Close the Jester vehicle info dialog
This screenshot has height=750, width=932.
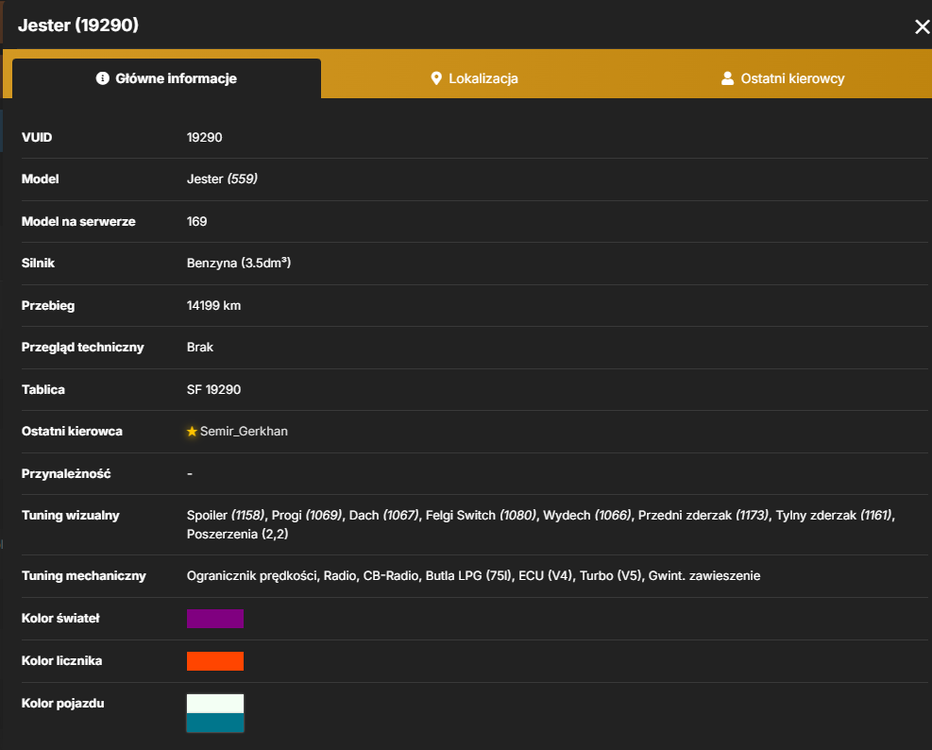[x=922, y=27]
